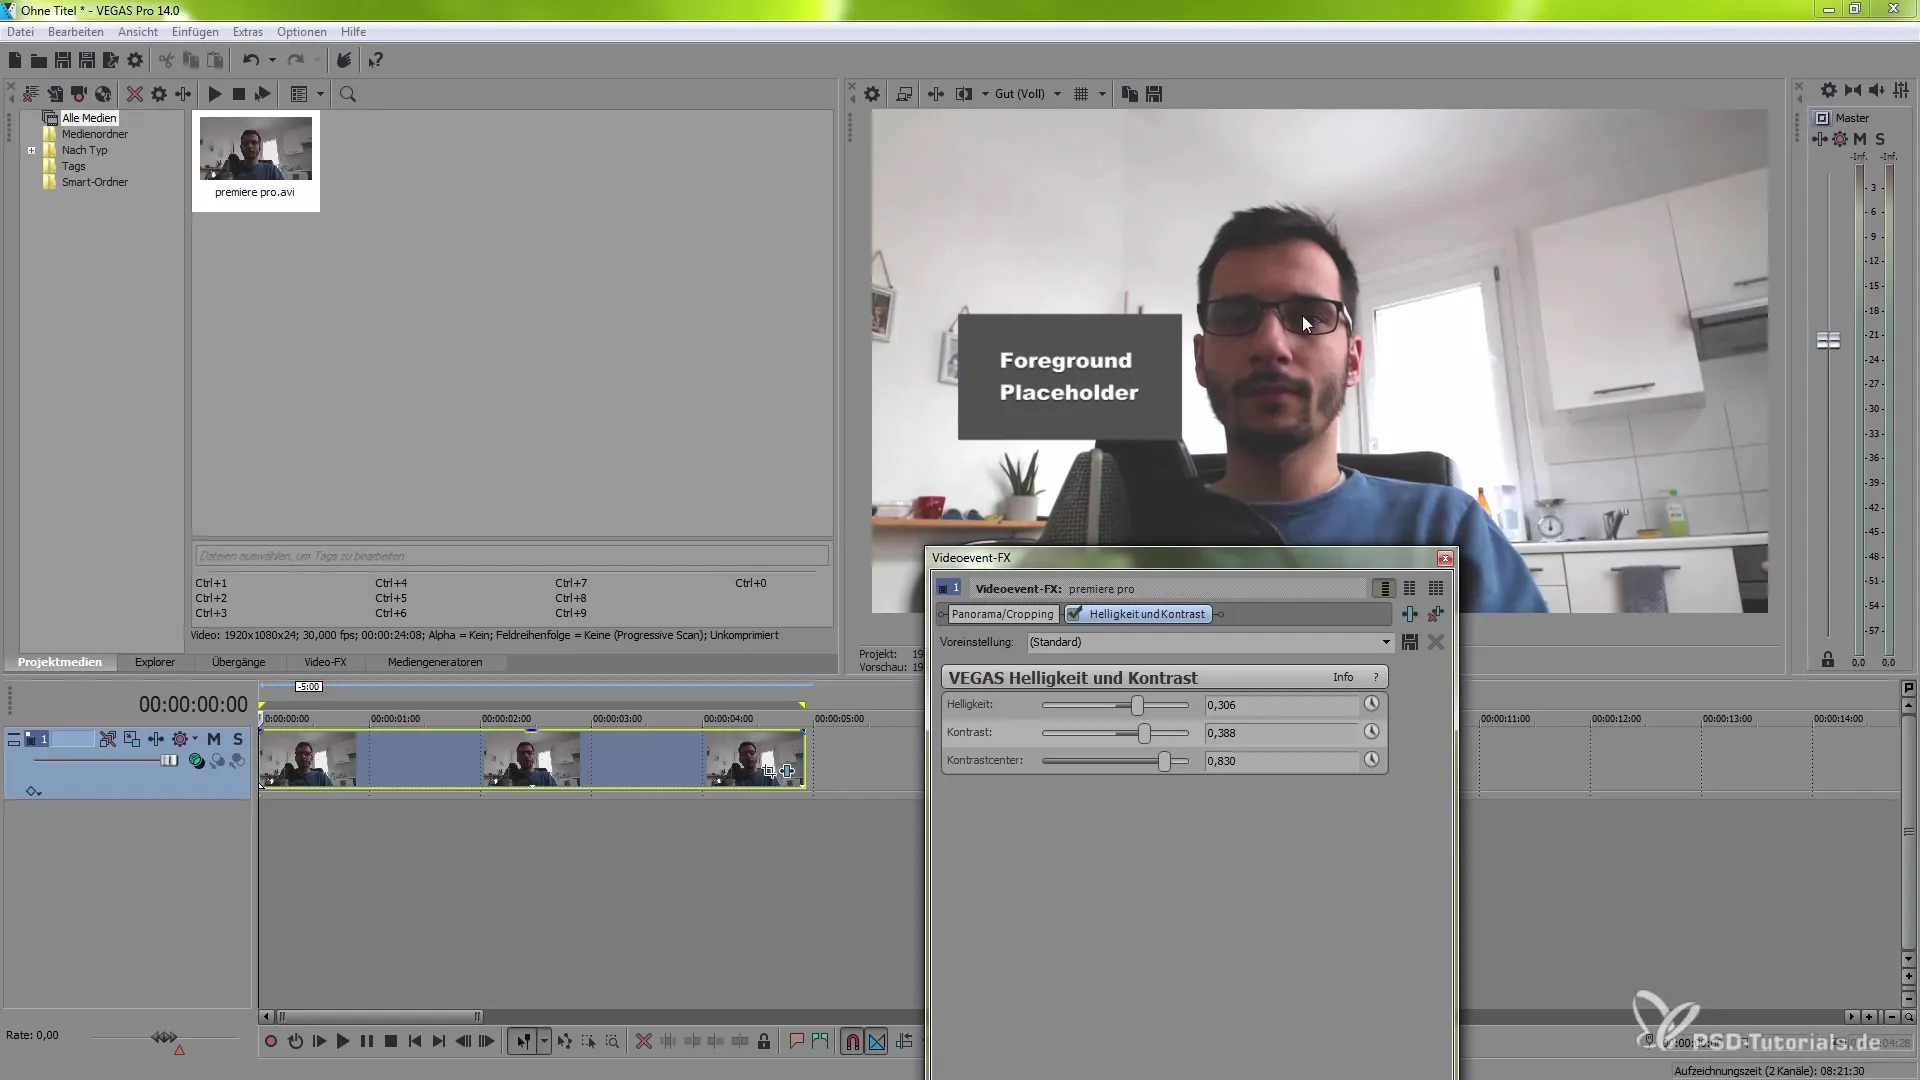Mute the Master bus with M
Screen dimensions: 1920x1080
click(1860, 139)
